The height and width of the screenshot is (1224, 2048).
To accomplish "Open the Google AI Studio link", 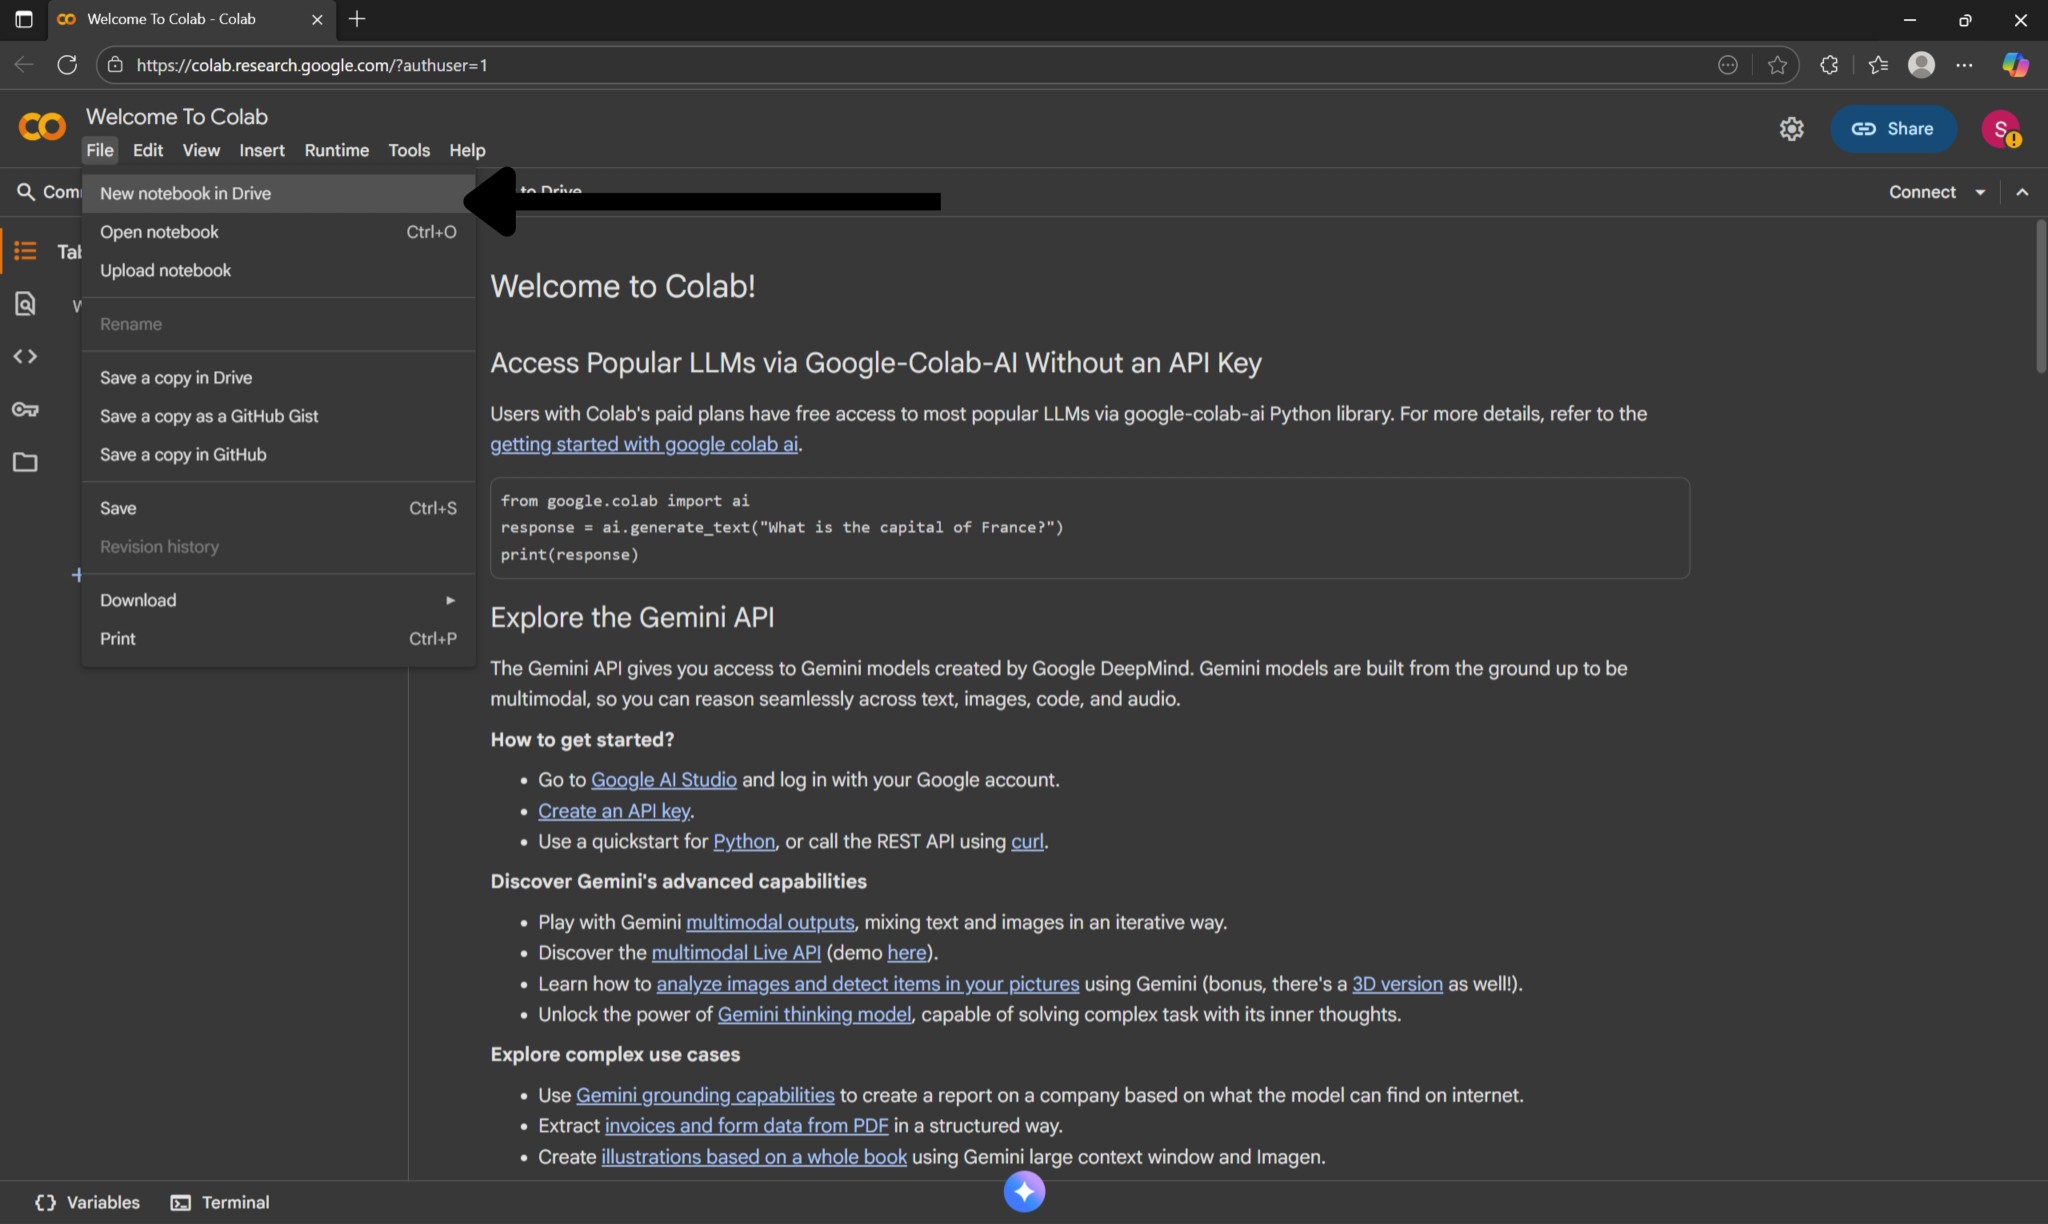I will pyautogui.click(x=663, y=780).
